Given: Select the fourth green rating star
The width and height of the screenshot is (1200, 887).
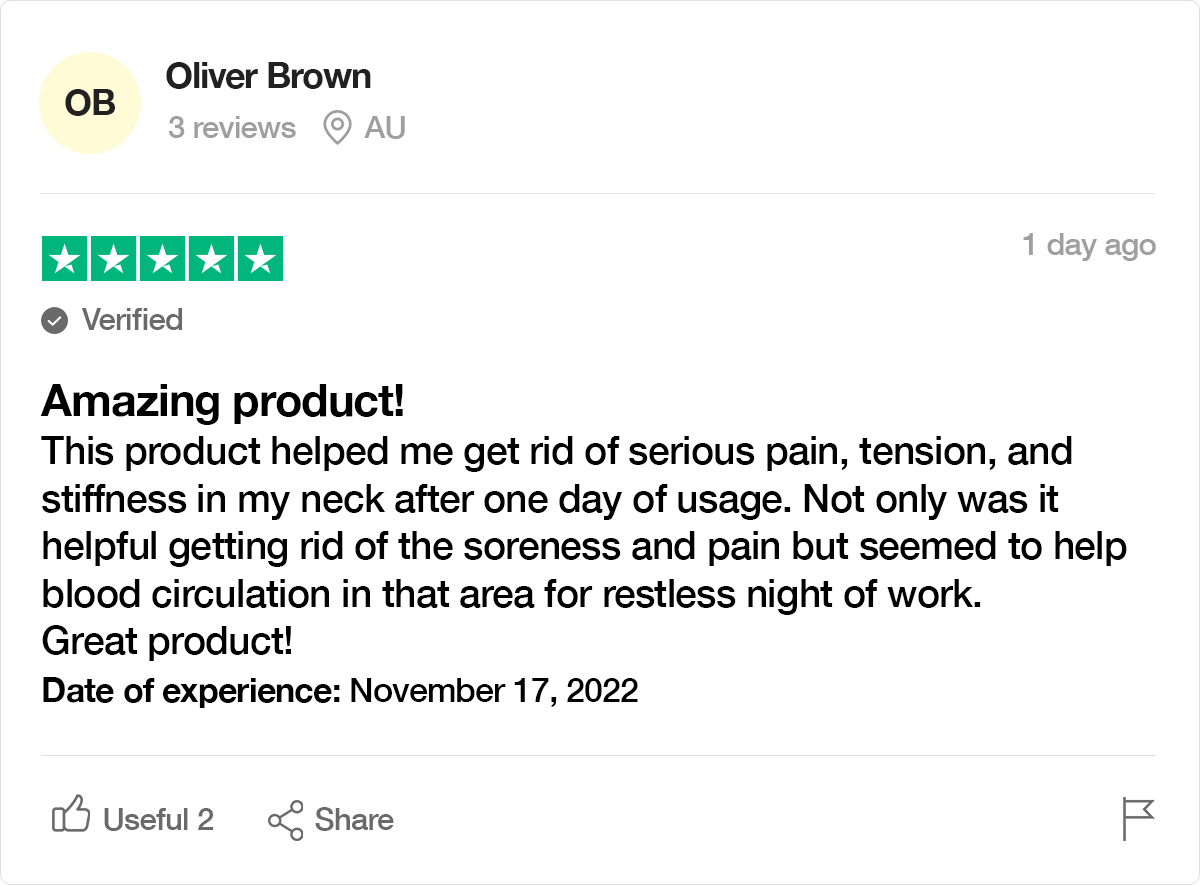Looking at the screenshot, I should pos(211,259).
